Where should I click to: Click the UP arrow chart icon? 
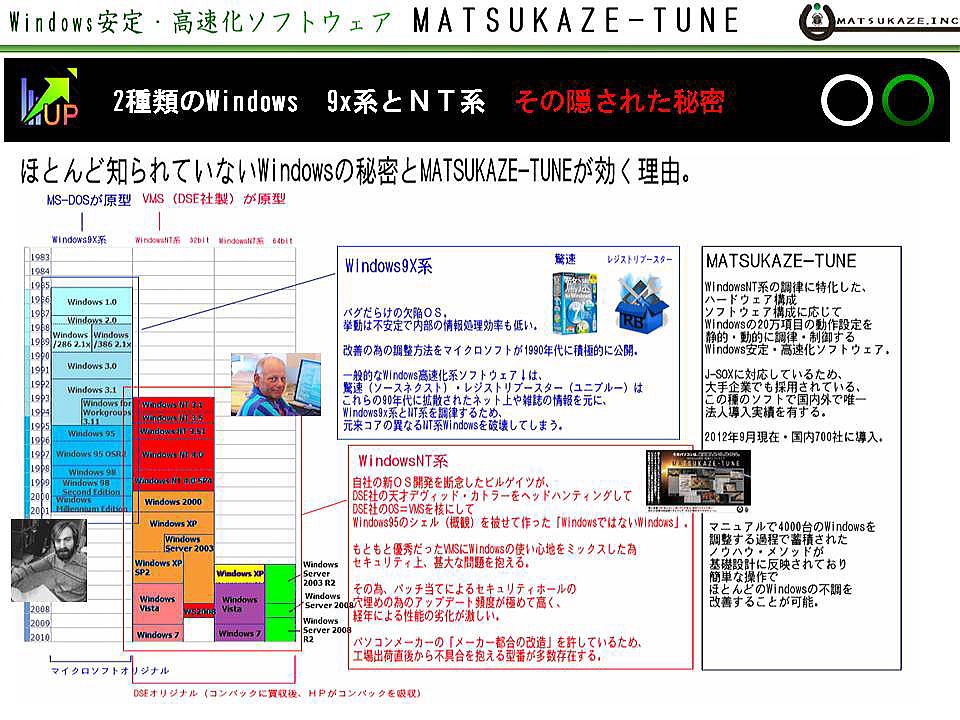[50, 97]
